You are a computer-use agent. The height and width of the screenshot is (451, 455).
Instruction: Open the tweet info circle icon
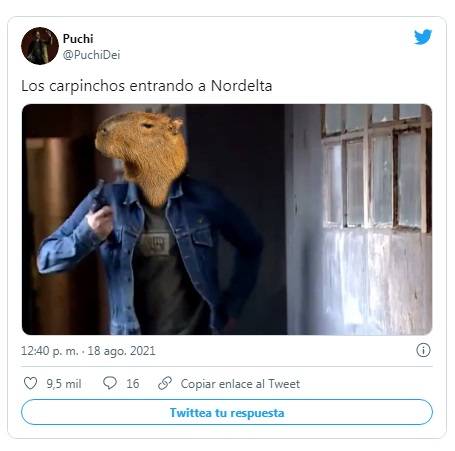click(x=423, y=350)
